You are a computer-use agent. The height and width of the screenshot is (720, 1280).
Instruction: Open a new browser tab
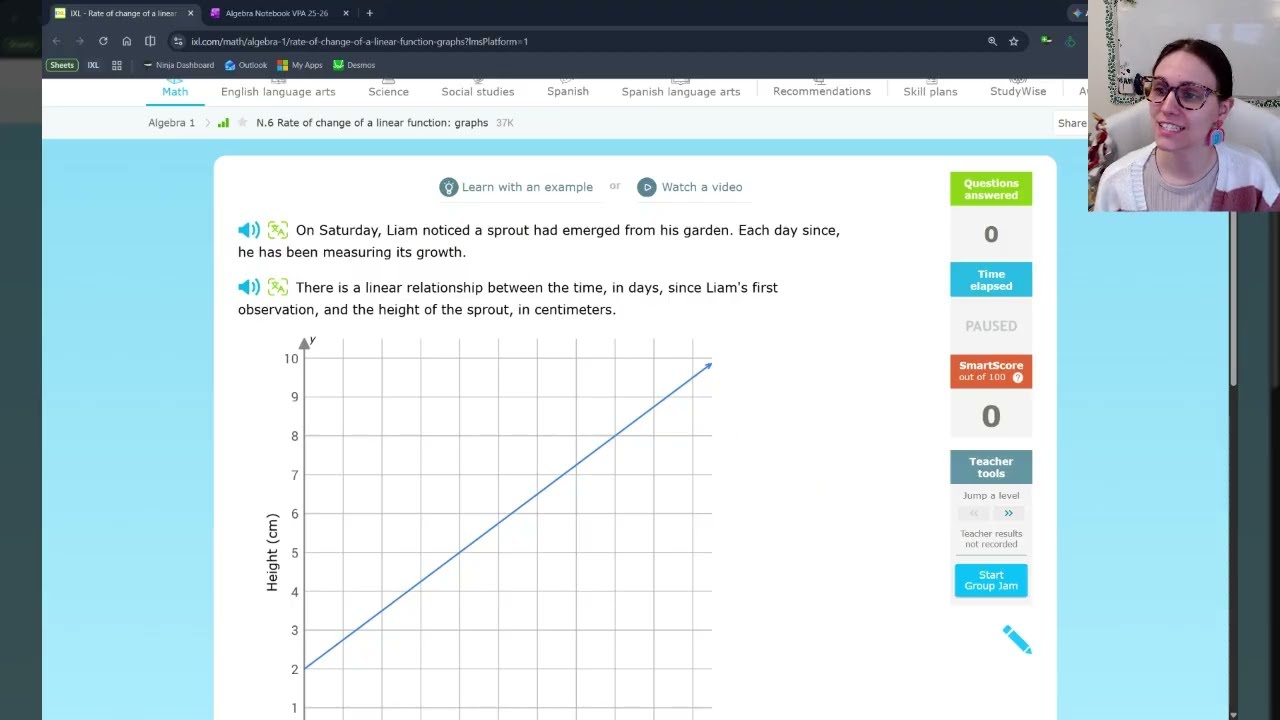[x=370, y=13]
